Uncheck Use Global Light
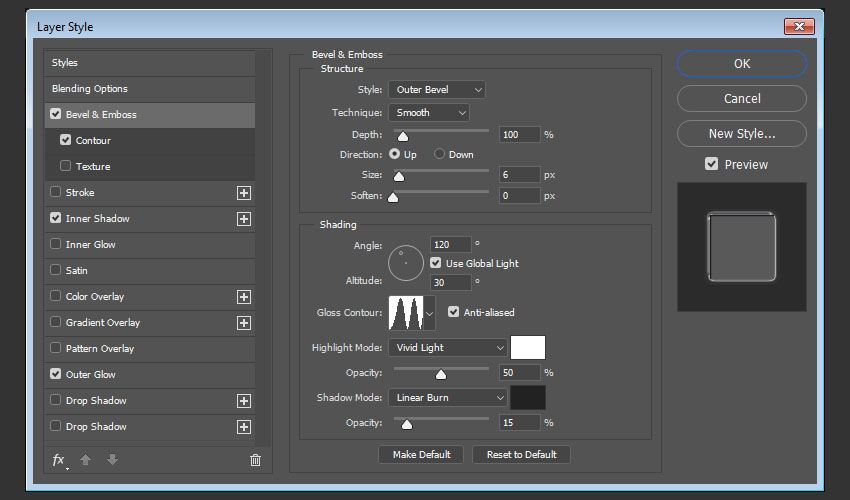This screenshot has width=850, height=500. pos(436,263)
